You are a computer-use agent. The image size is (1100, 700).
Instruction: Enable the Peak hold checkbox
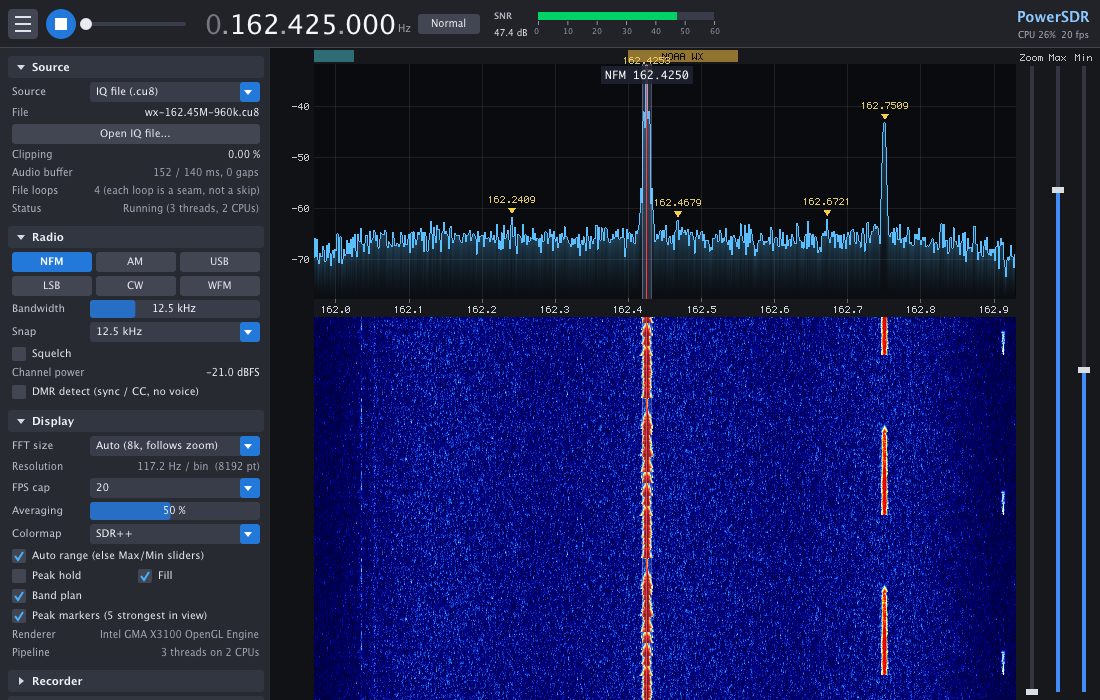[19, 576]
